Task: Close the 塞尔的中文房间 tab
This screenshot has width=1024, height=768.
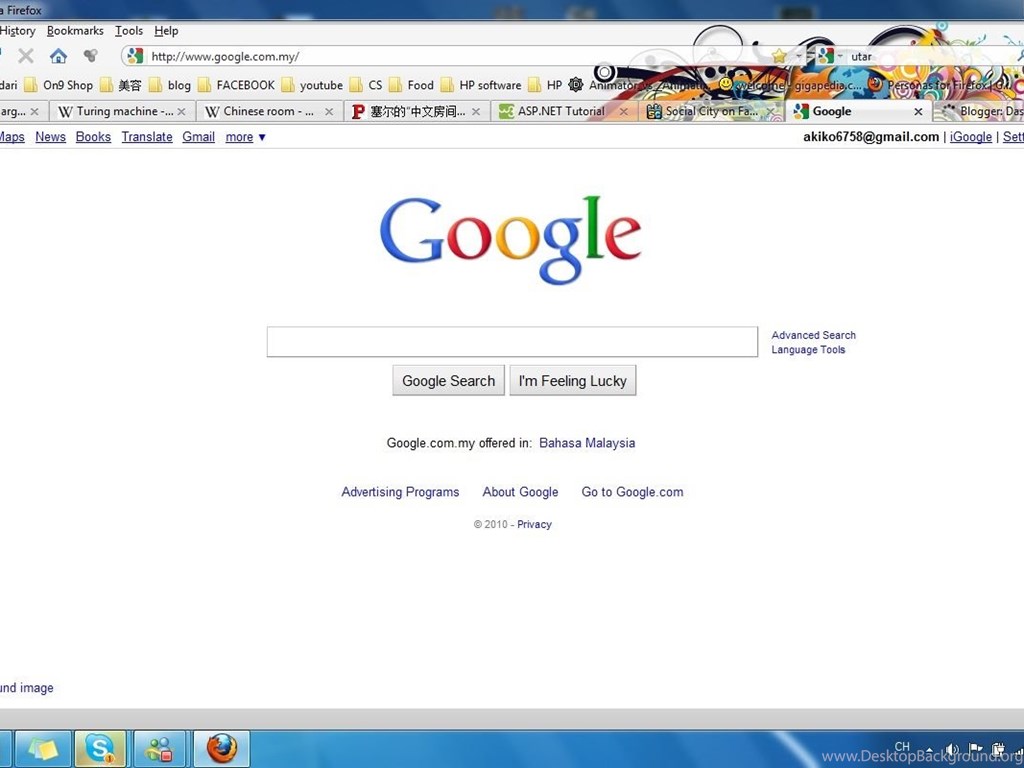Action: [x=476, y=112]
